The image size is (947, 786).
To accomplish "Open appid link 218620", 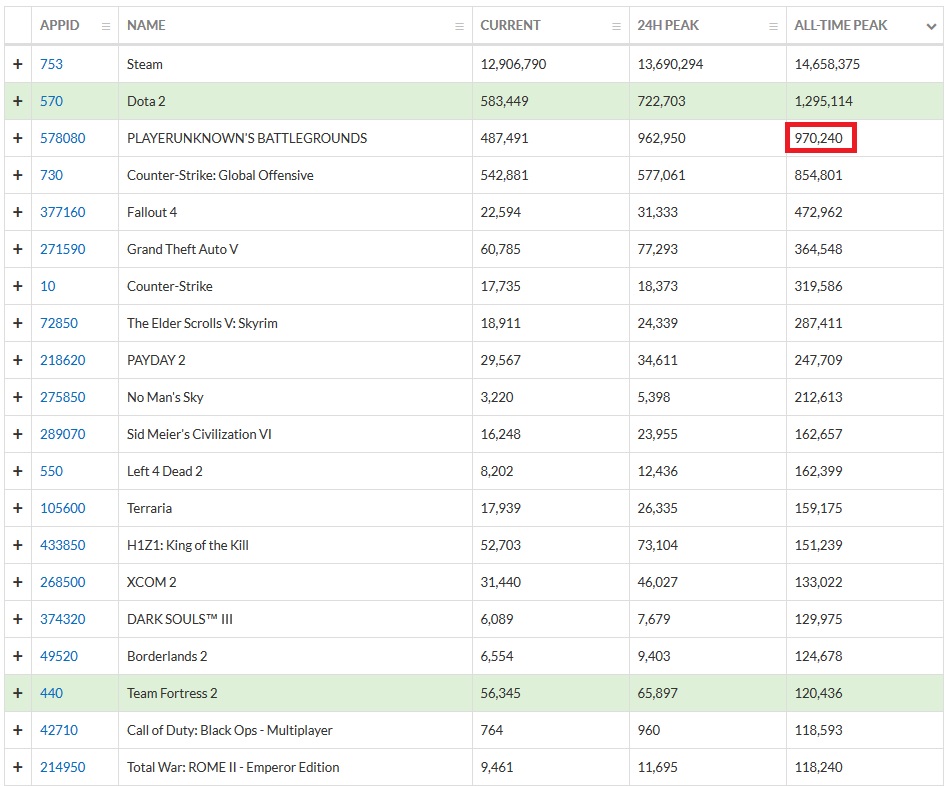I will [63, 360].
